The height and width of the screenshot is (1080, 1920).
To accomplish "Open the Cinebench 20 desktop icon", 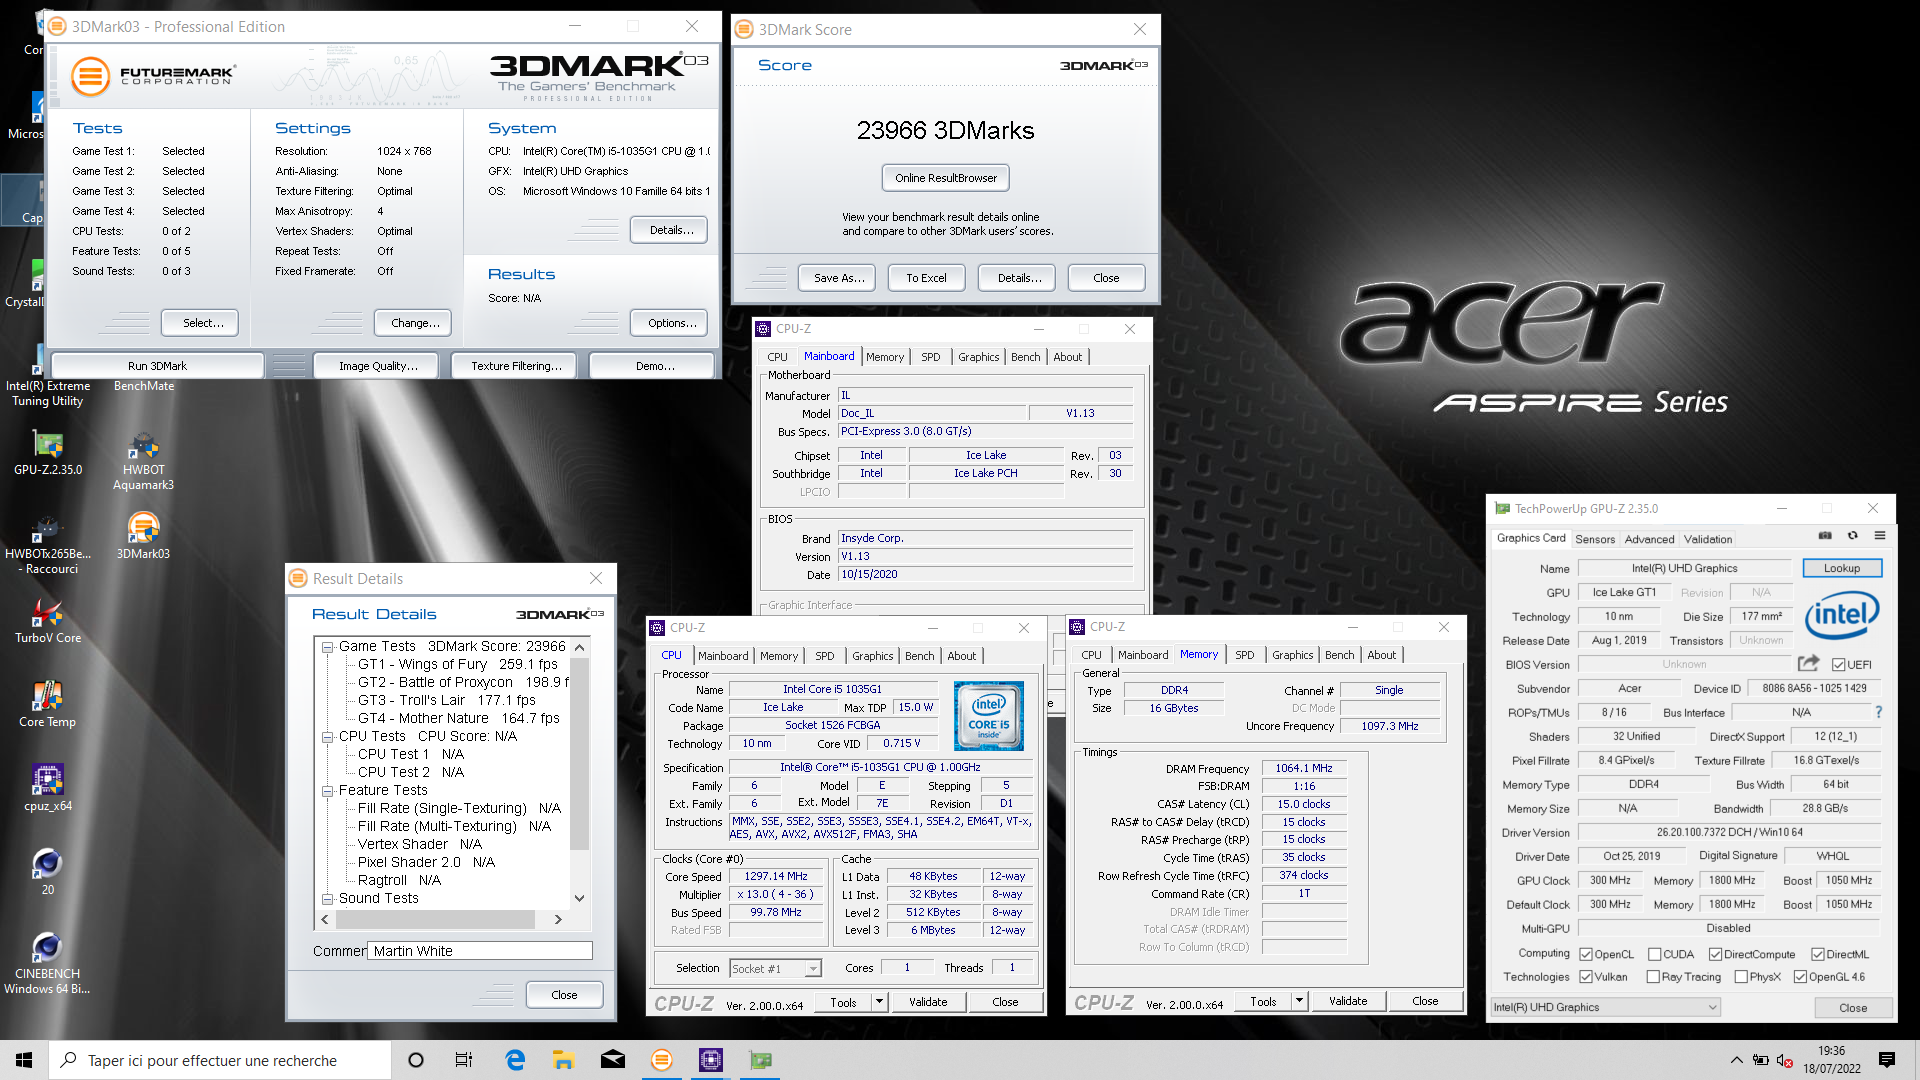I will 48,870.
